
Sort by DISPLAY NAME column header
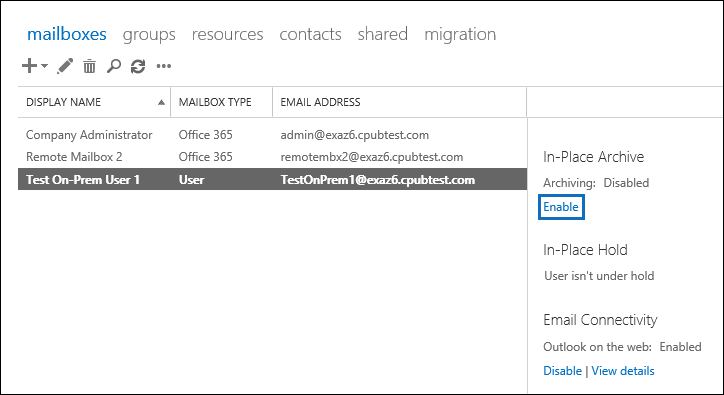pyautogui.click(x=94, y=102)
